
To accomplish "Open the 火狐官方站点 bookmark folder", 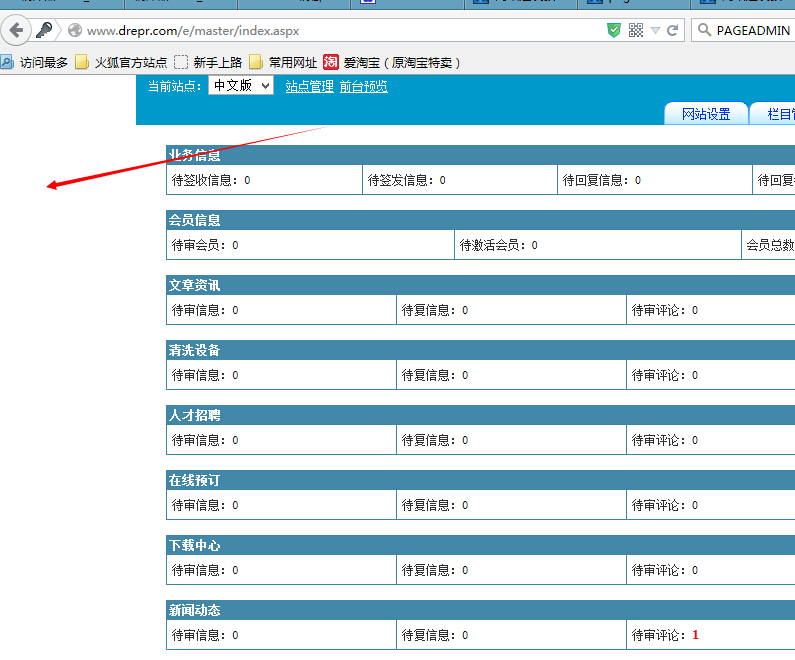I will 121,62.
